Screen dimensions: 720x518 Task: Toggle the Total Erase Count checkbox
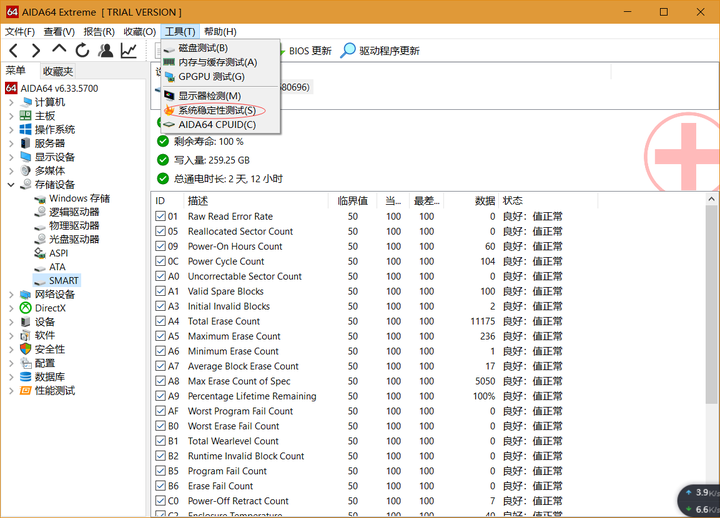point(161,321)
